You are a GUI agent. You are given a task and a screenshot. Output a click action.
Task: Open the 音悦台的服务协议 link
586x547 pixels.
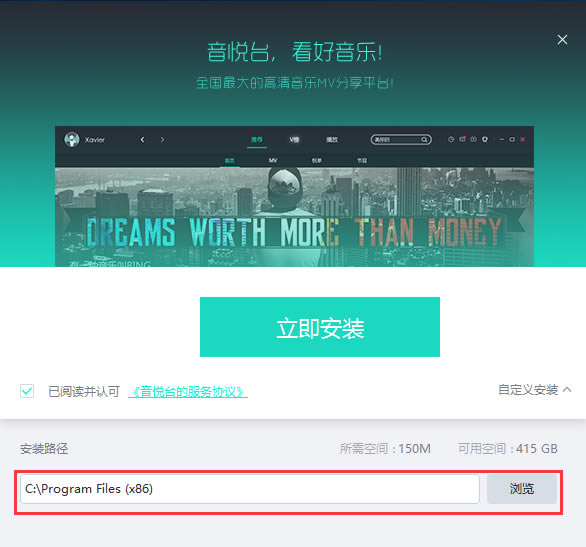click(188, 392)
